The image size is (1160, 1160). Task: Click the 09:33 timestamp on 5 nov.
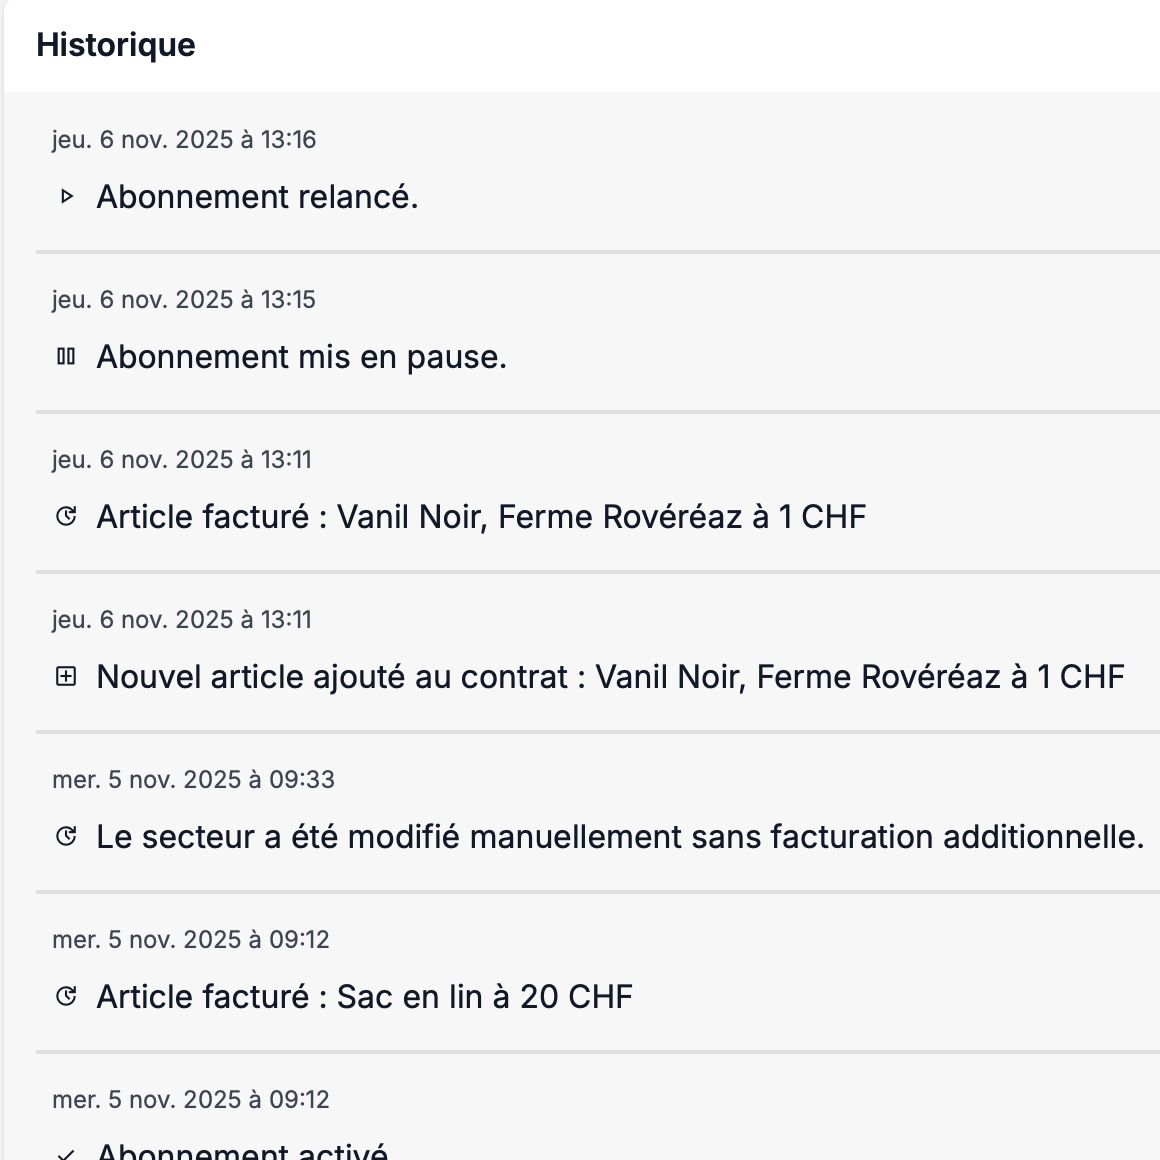pyautogui.click(x=193, y=780)
